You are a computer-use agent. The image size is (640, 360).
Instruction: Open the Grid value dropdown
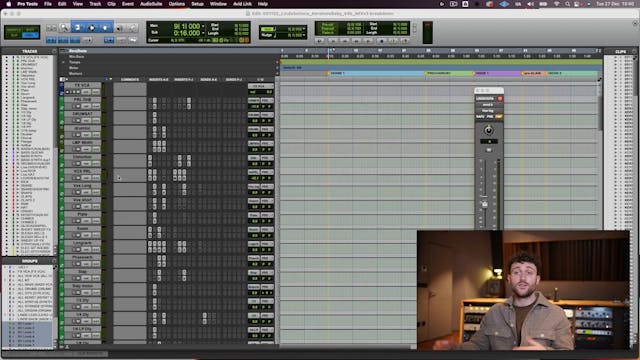pos(304,29)
